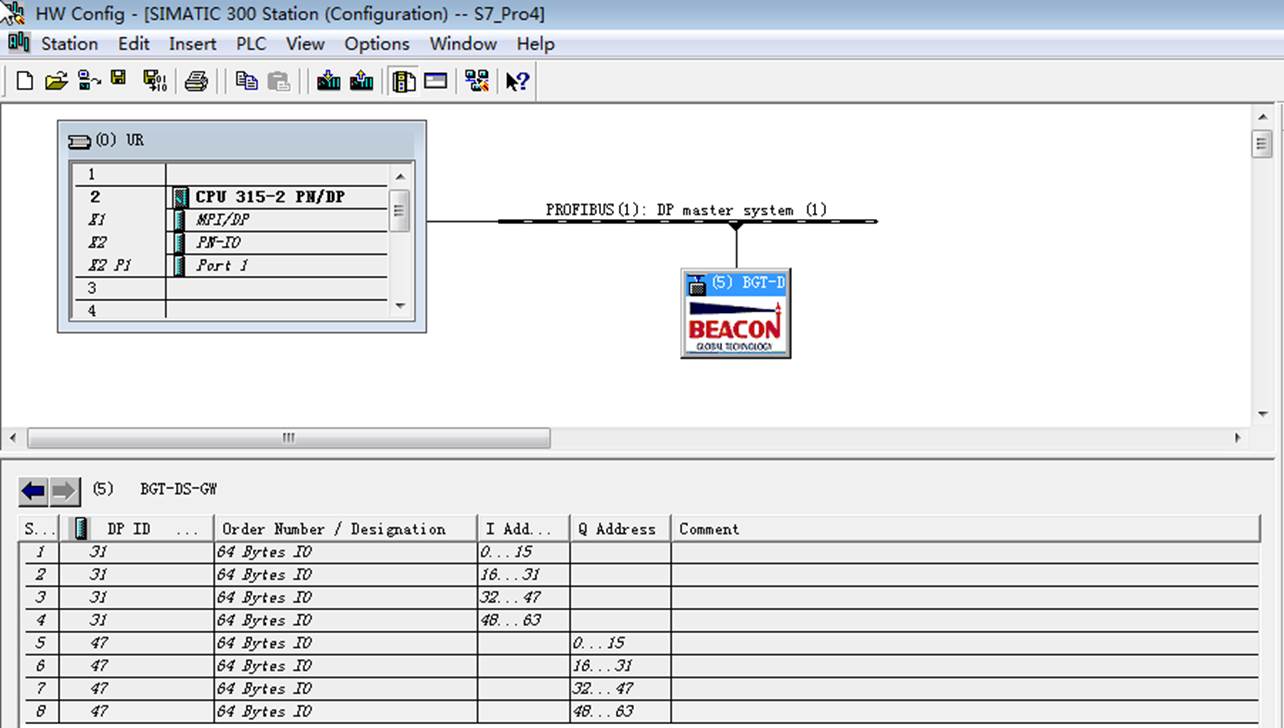This screenshot has width=1284, height=728.
Task: Select slot 5 row with Q address 0...15
Action: click(640, 643)
